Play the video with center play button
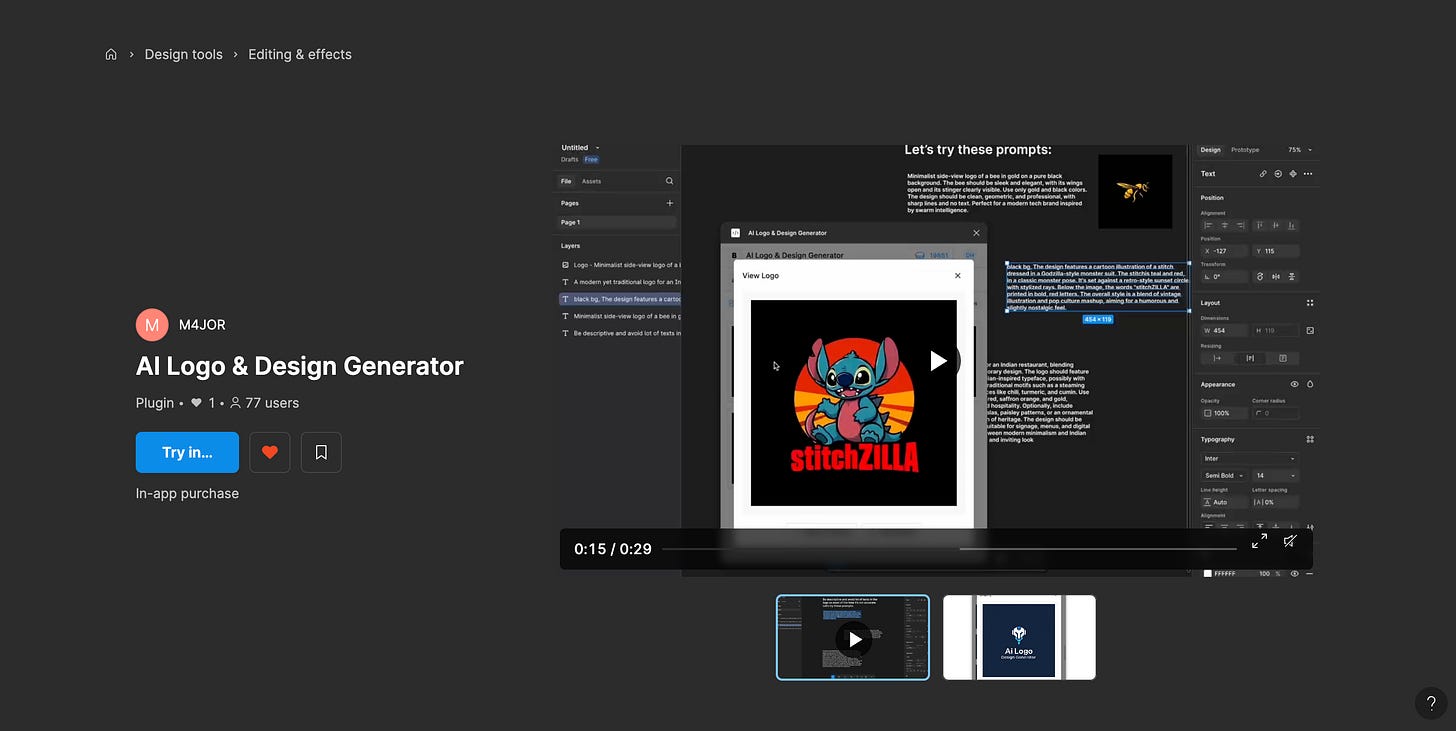This screenshot has height=731, width=1456. click(x=937, y=361)
